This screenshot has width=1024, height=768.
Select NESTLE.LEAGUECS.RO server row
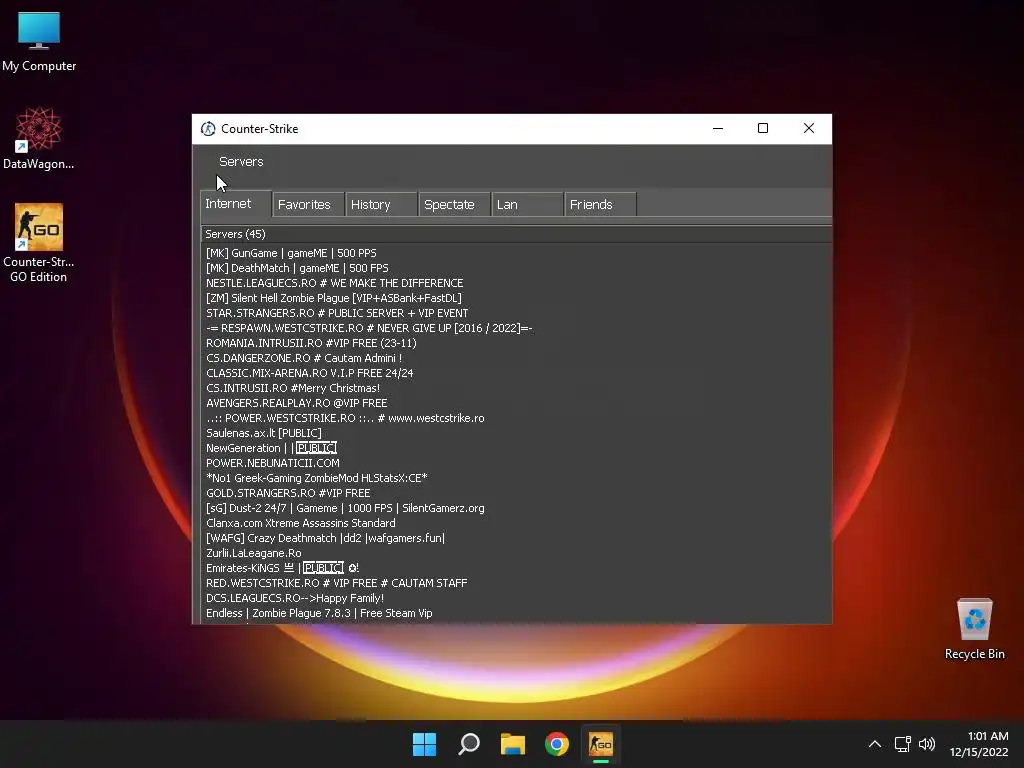[x=516, y=283]
